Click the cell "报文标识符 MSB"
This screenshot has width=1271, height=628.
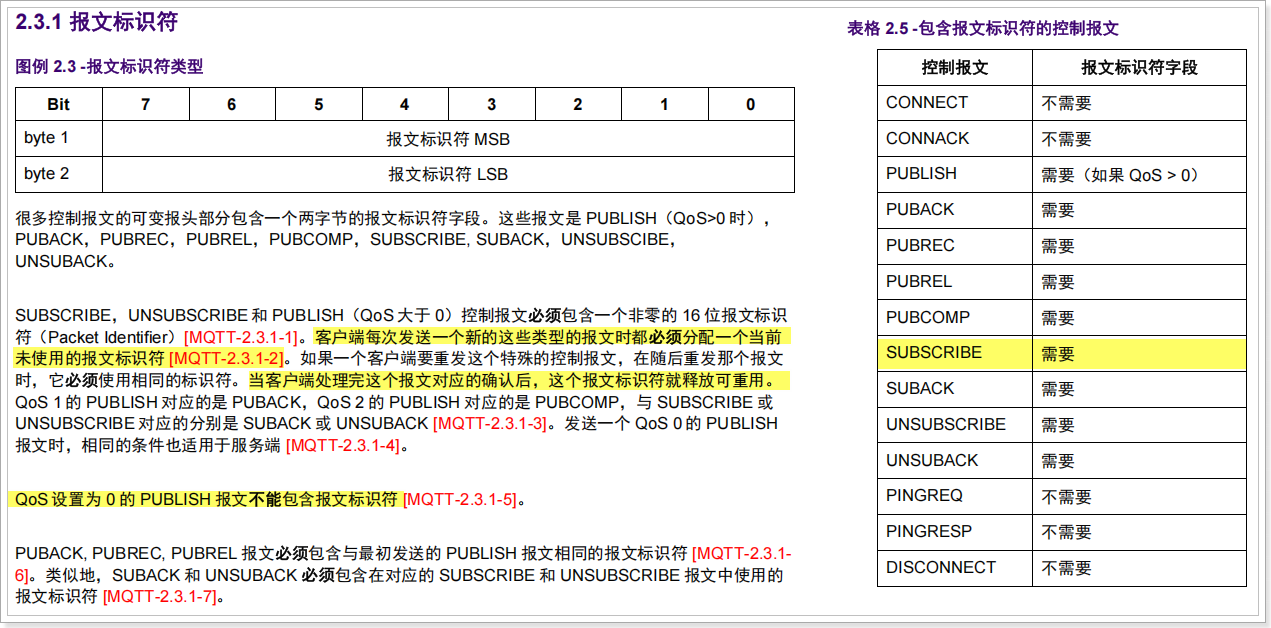point(448,139)
